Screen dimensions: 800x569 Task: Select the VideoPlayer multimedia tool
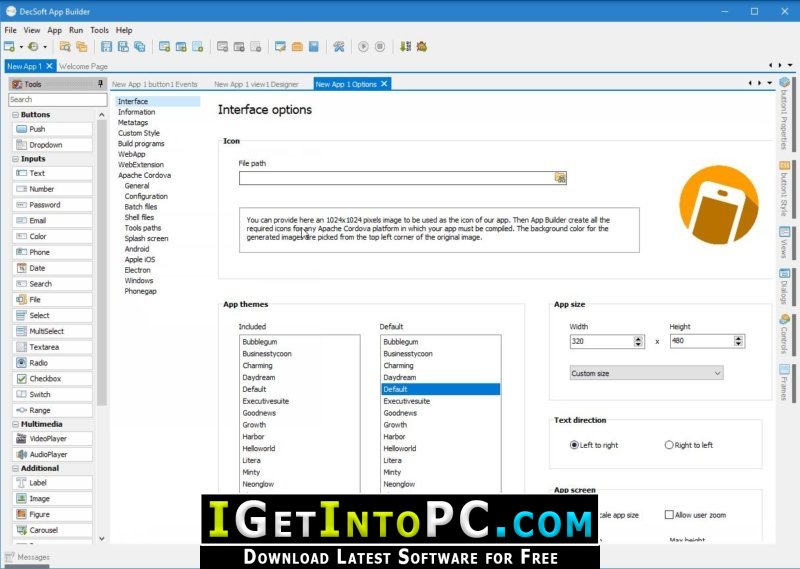click(x=53, y=438)
